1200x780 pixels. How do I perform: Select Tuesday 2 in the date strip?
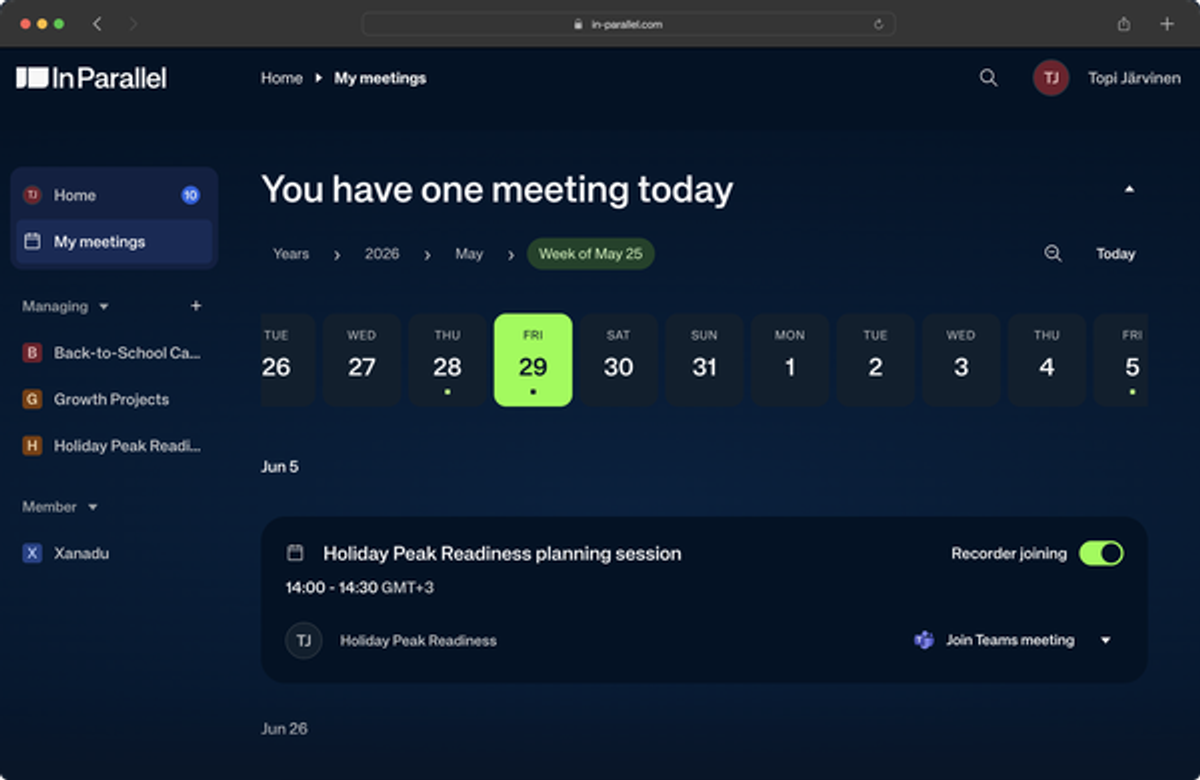pos(875,360)
